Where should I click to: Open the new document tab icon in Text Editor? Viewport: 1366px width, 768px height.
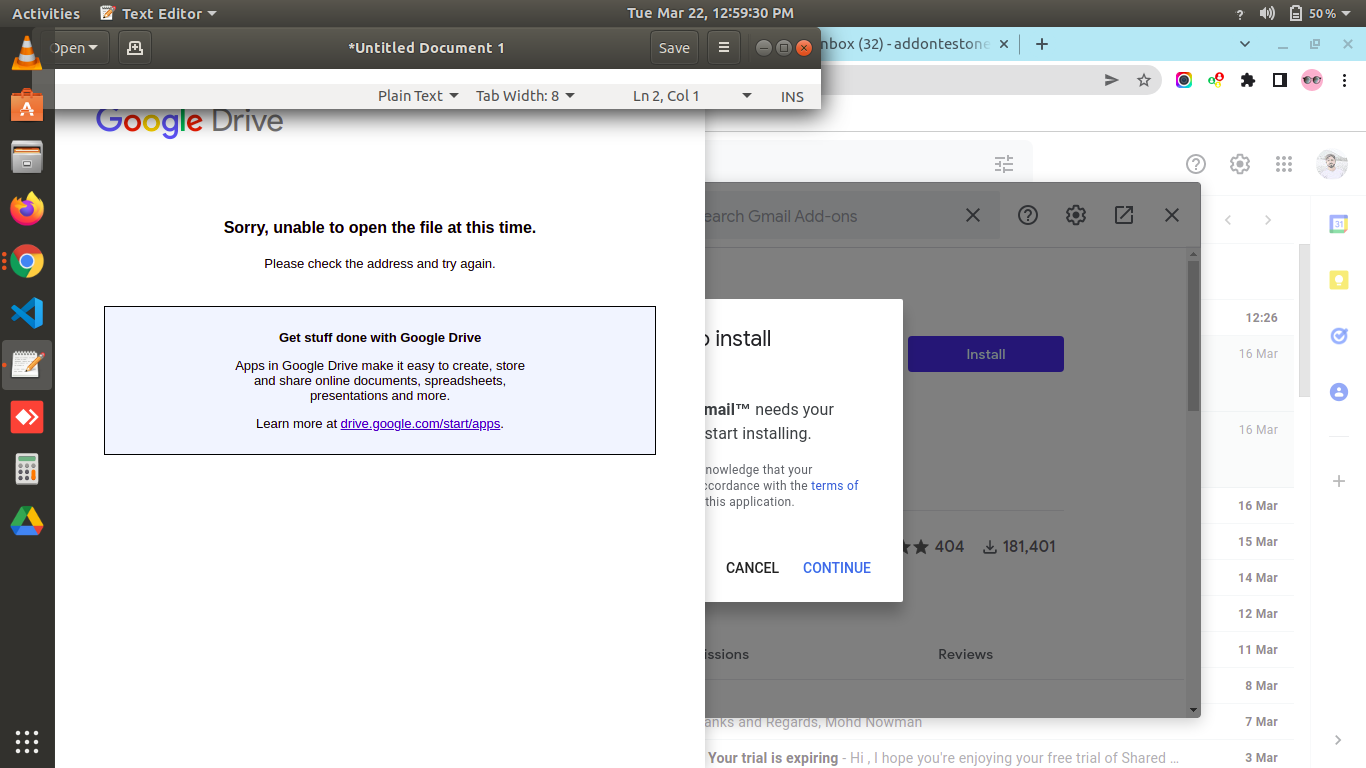point(135,47)
